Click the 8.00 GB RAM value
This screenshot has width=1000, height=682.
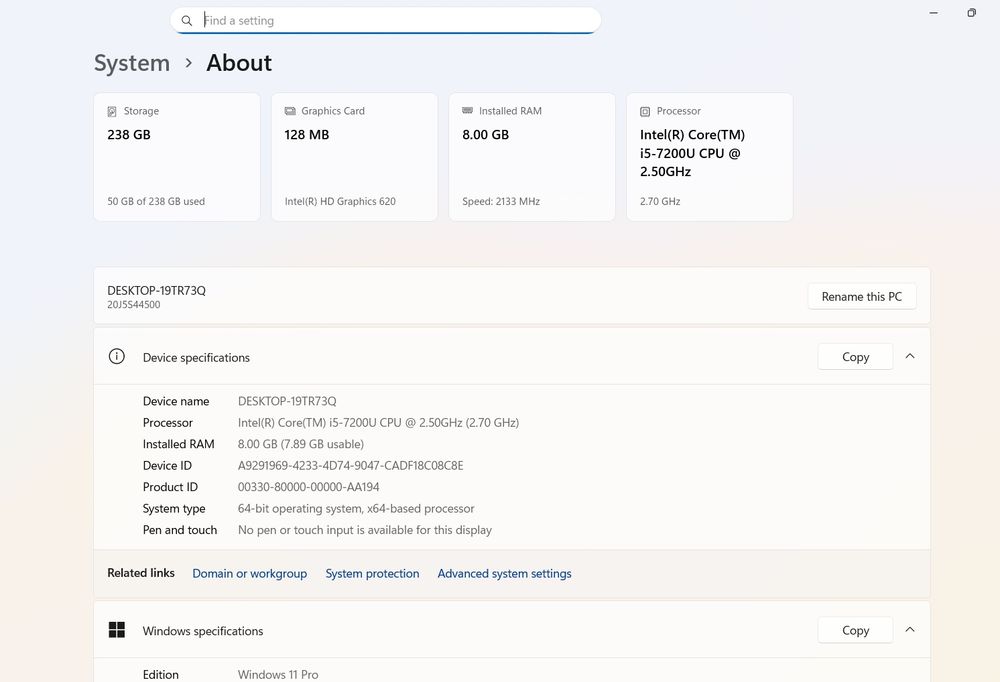[x=485, y=135]
